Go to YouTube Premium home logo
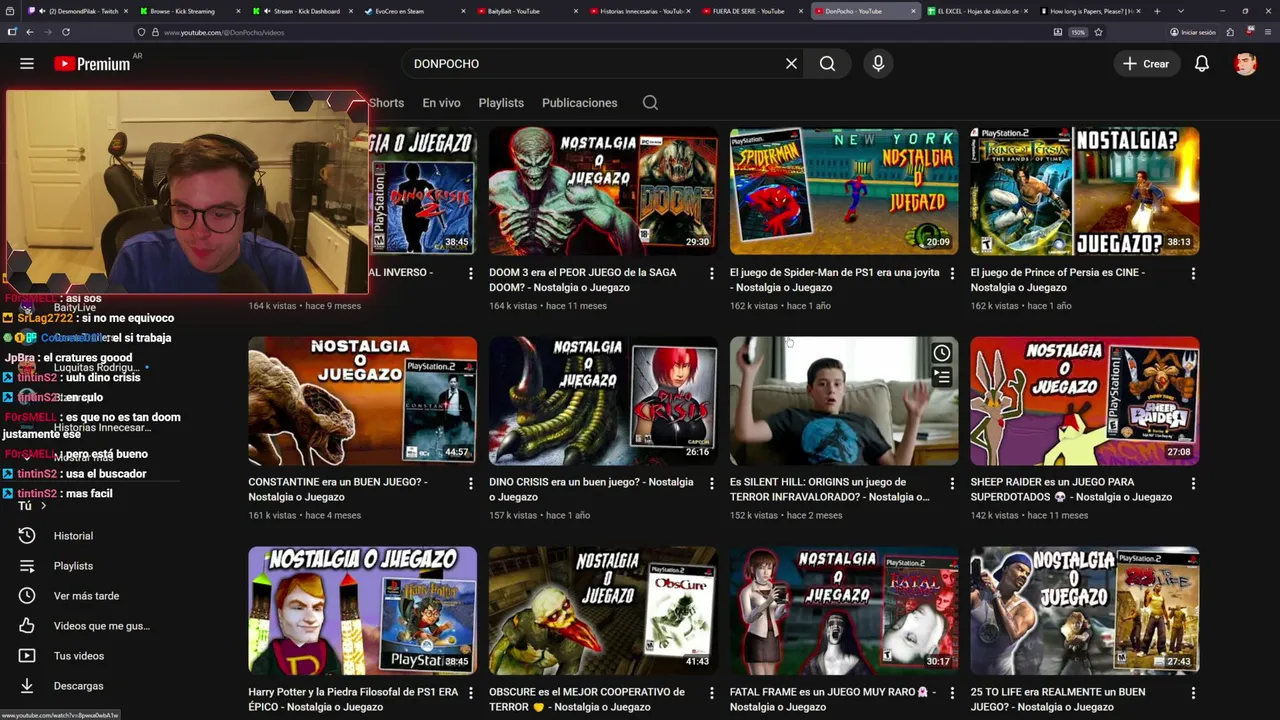Viewport: 1280px width, 720px height. [x=92, y=63]
